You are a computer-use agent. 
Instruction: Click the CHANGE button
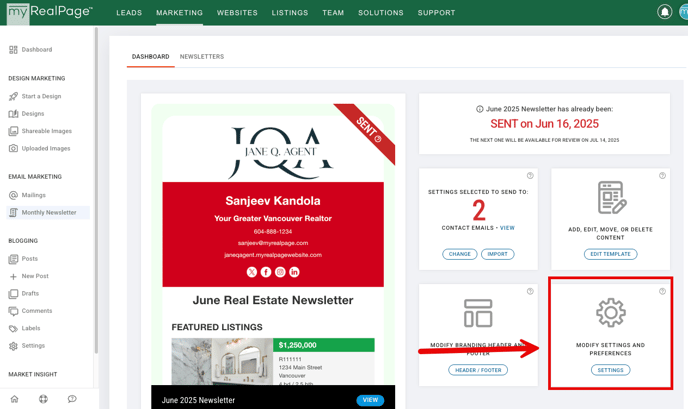459,254
